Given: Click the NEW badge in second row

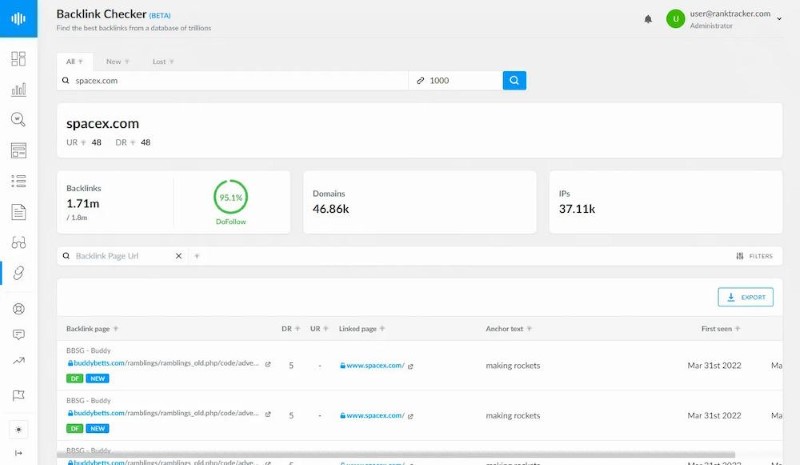Looking at the screenshot, I should click(x=97, y=428).
